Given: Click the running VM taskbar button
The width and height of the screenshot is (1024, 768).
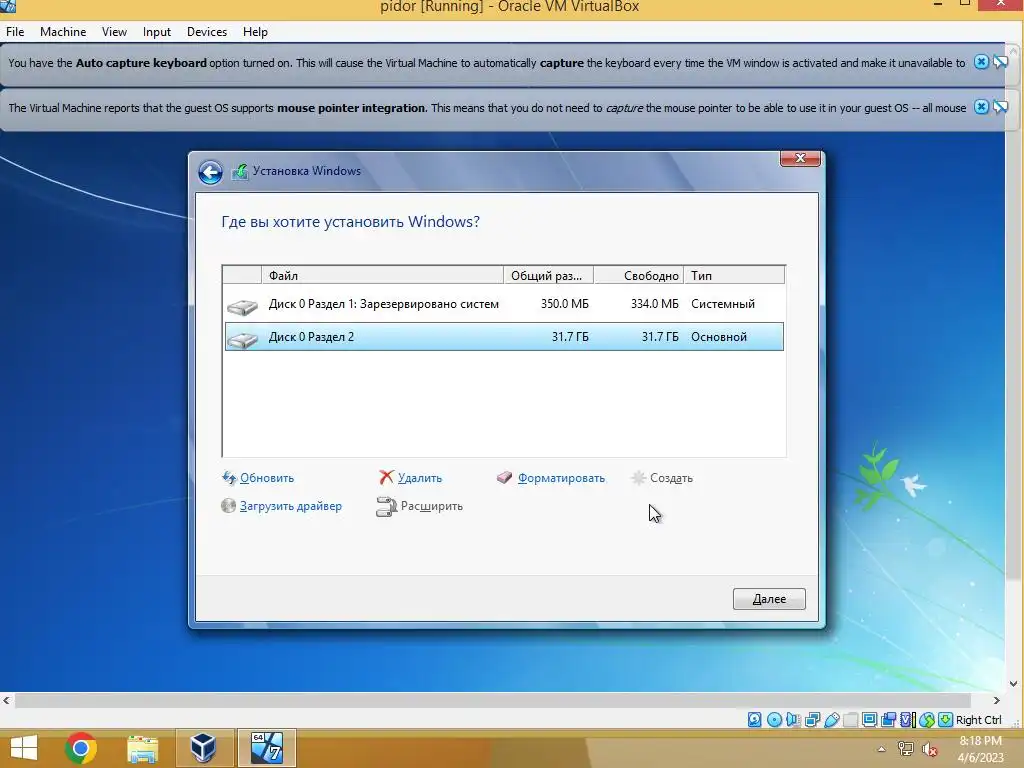Looking at the screenshot, I should (266, 748).
